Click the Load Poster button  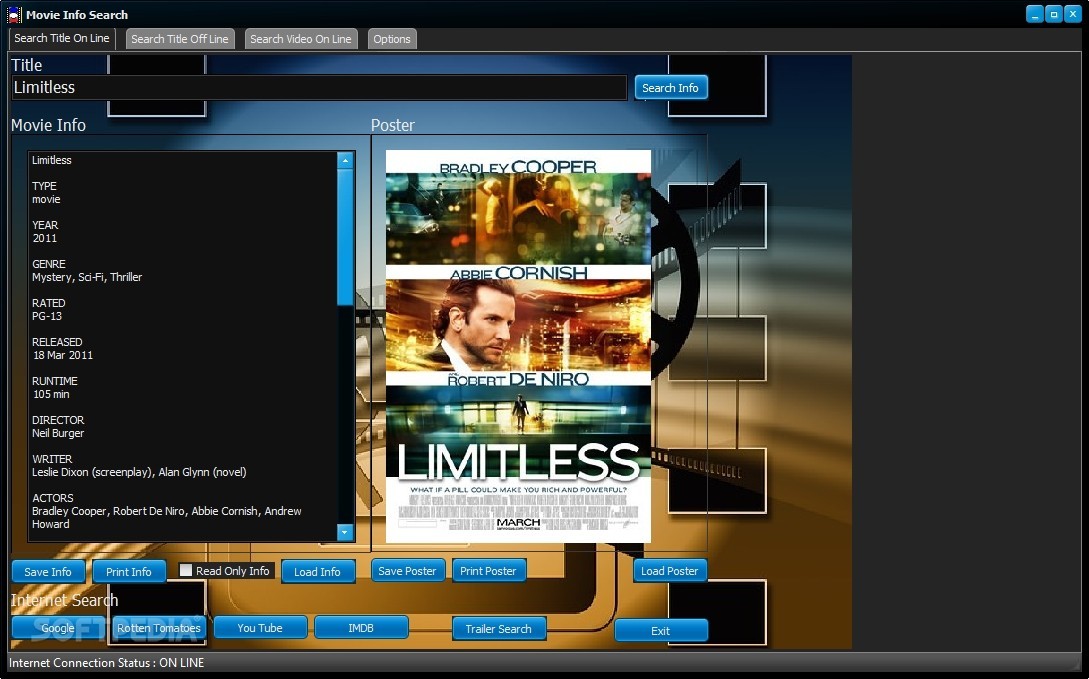point(670,571)
